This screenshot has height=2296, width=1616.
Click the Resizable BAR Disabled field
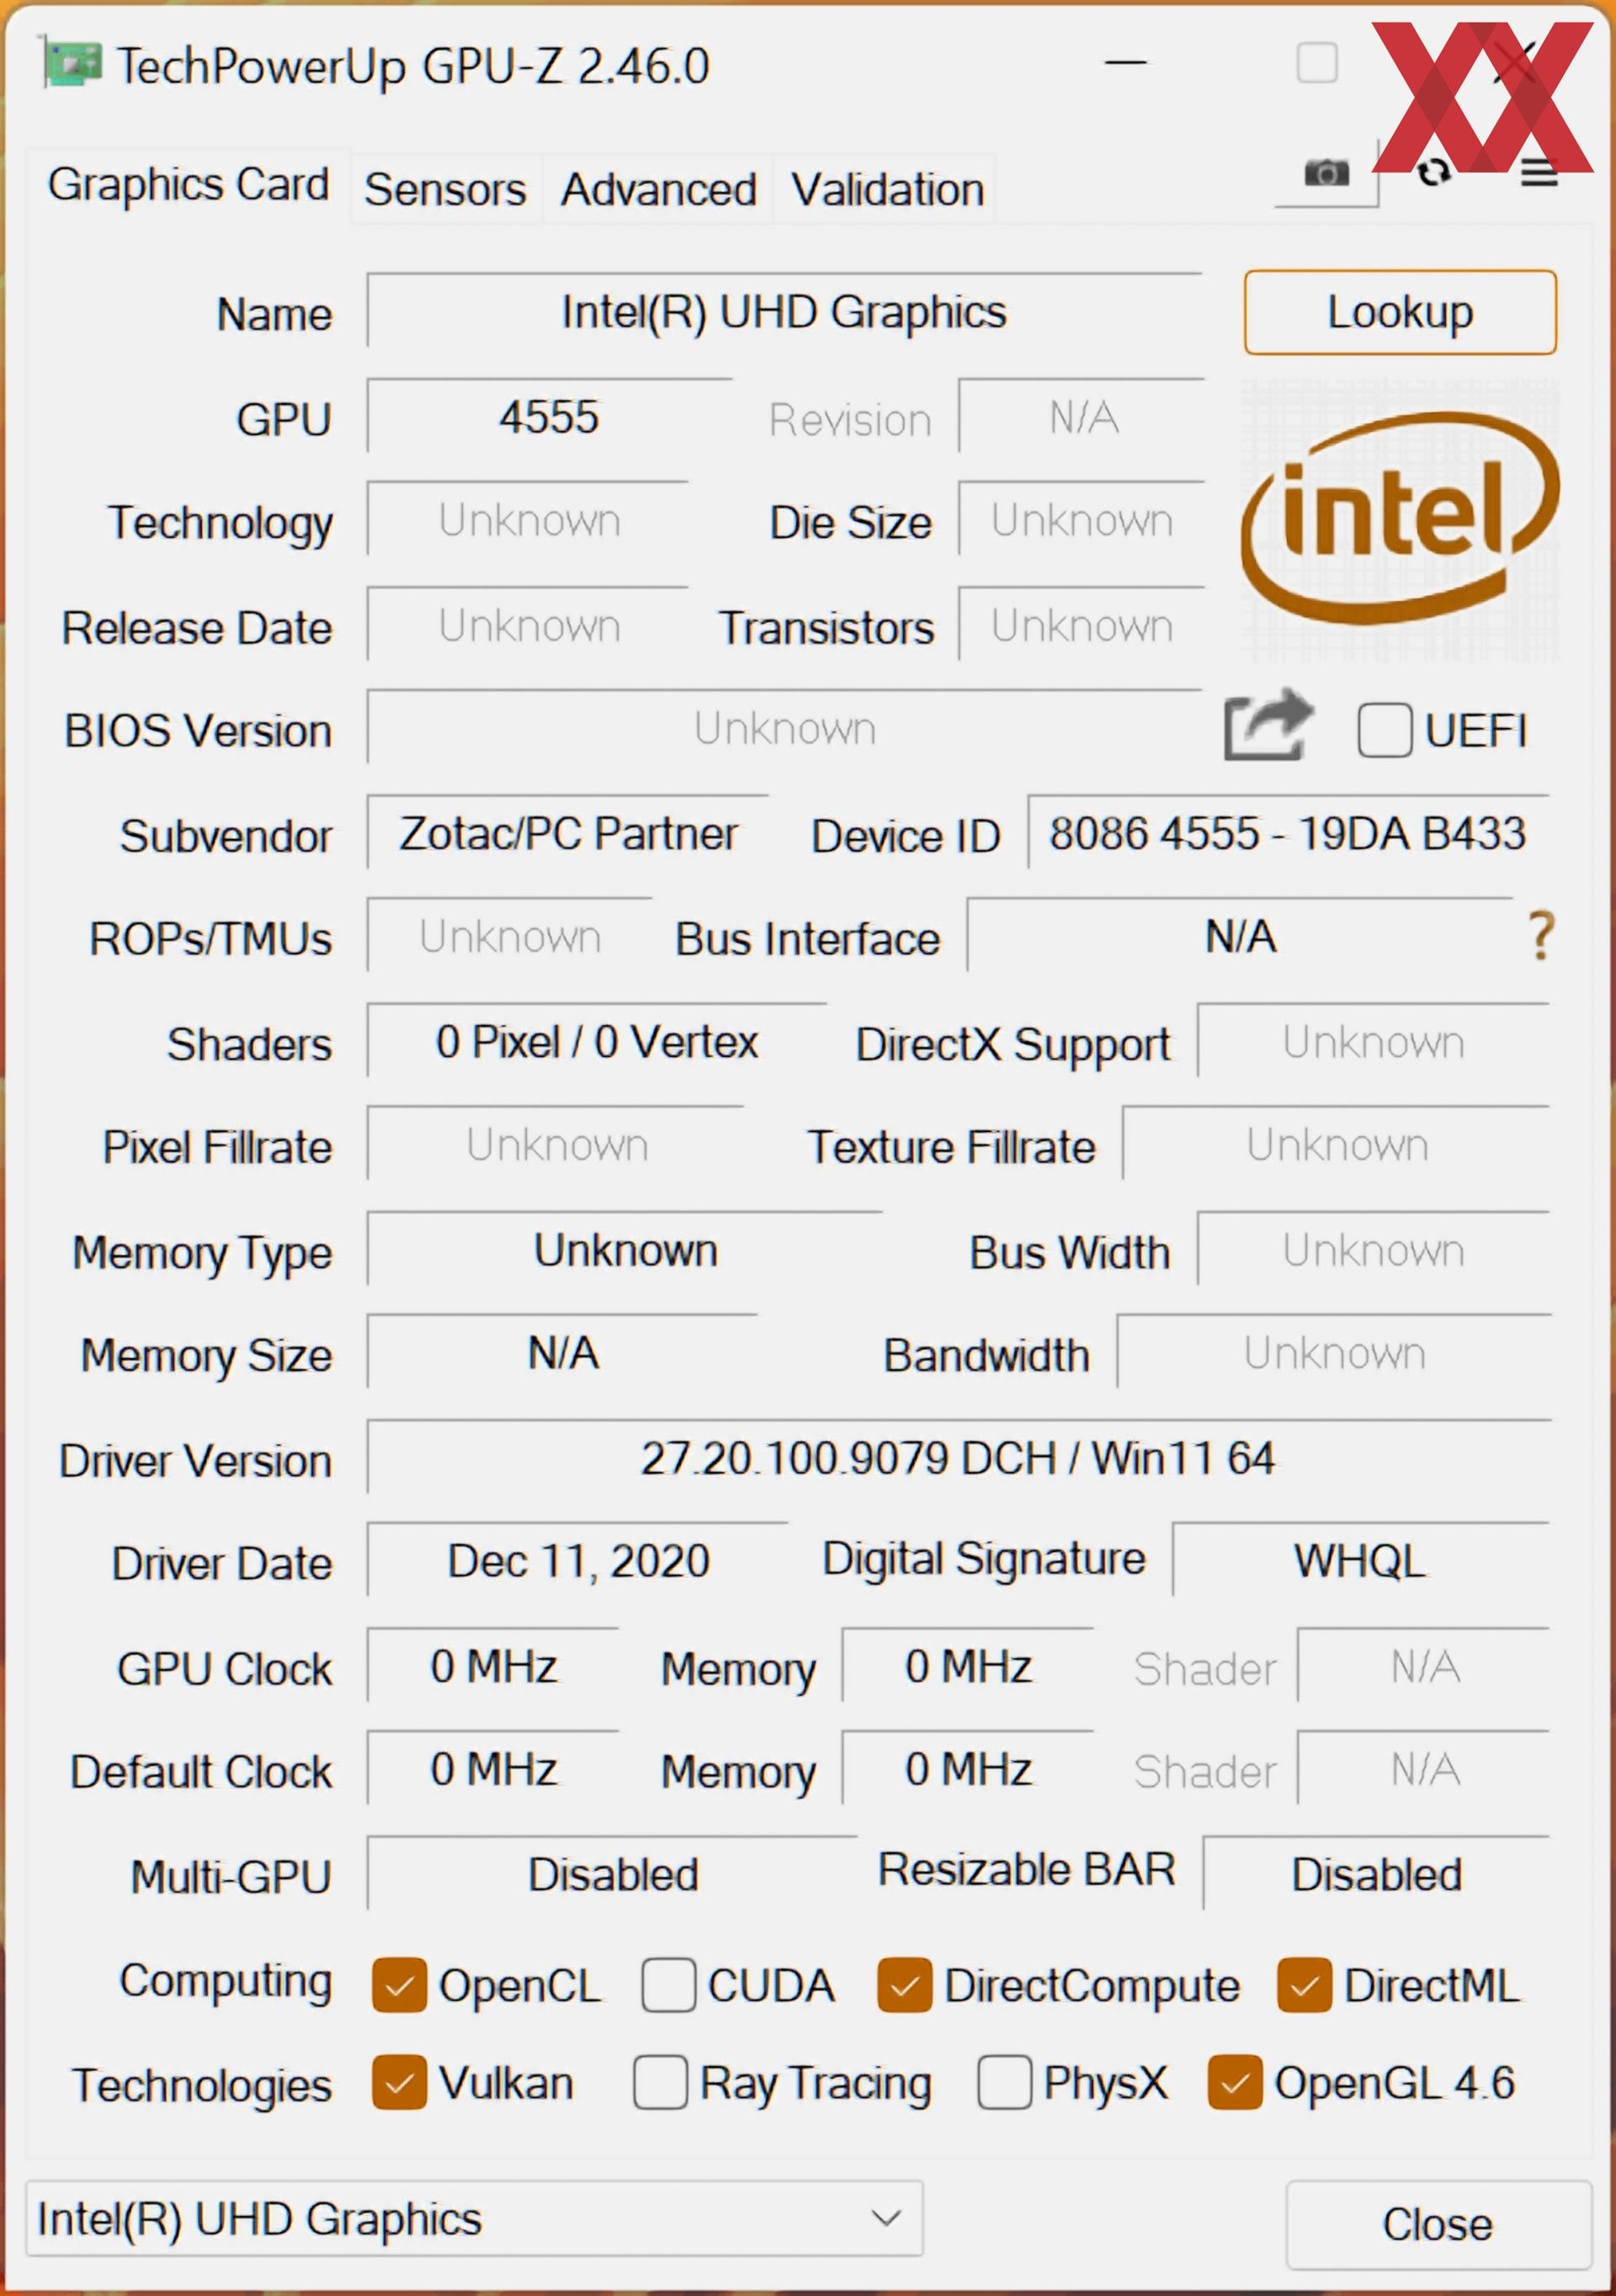[x=1377, y=1874]
